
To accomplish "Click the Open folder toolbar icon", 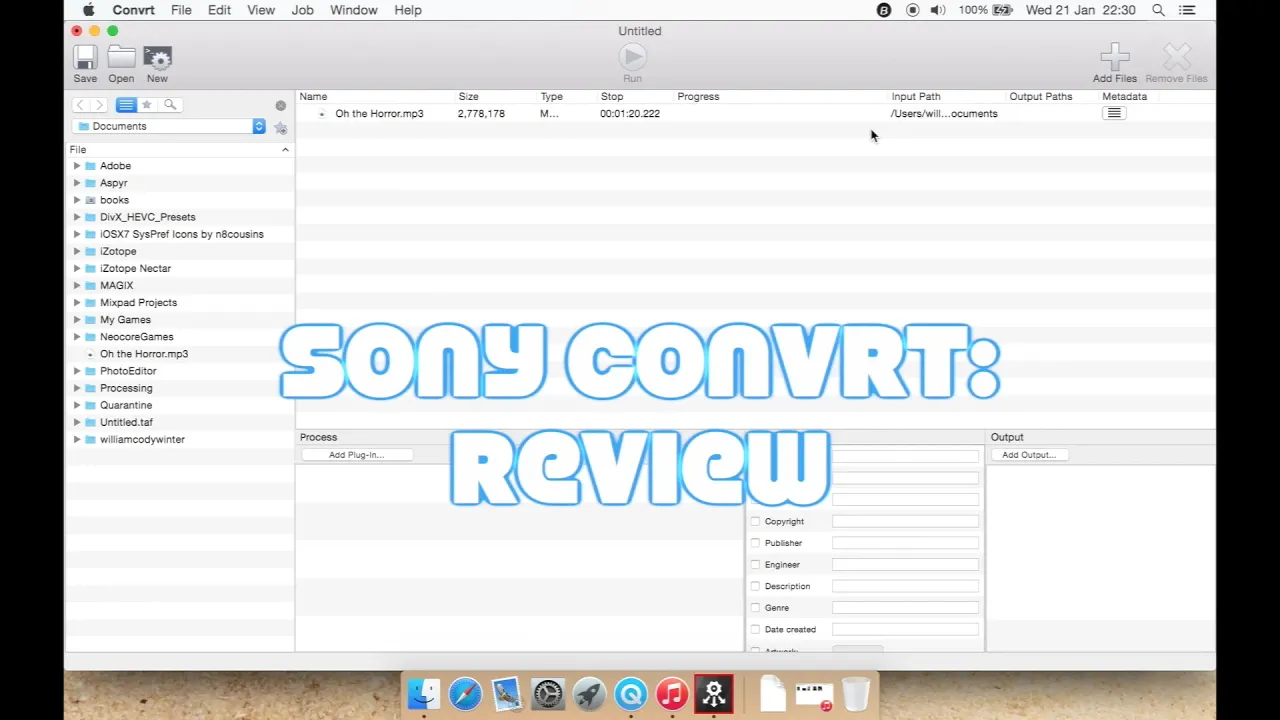I will (x=121, y=57).
